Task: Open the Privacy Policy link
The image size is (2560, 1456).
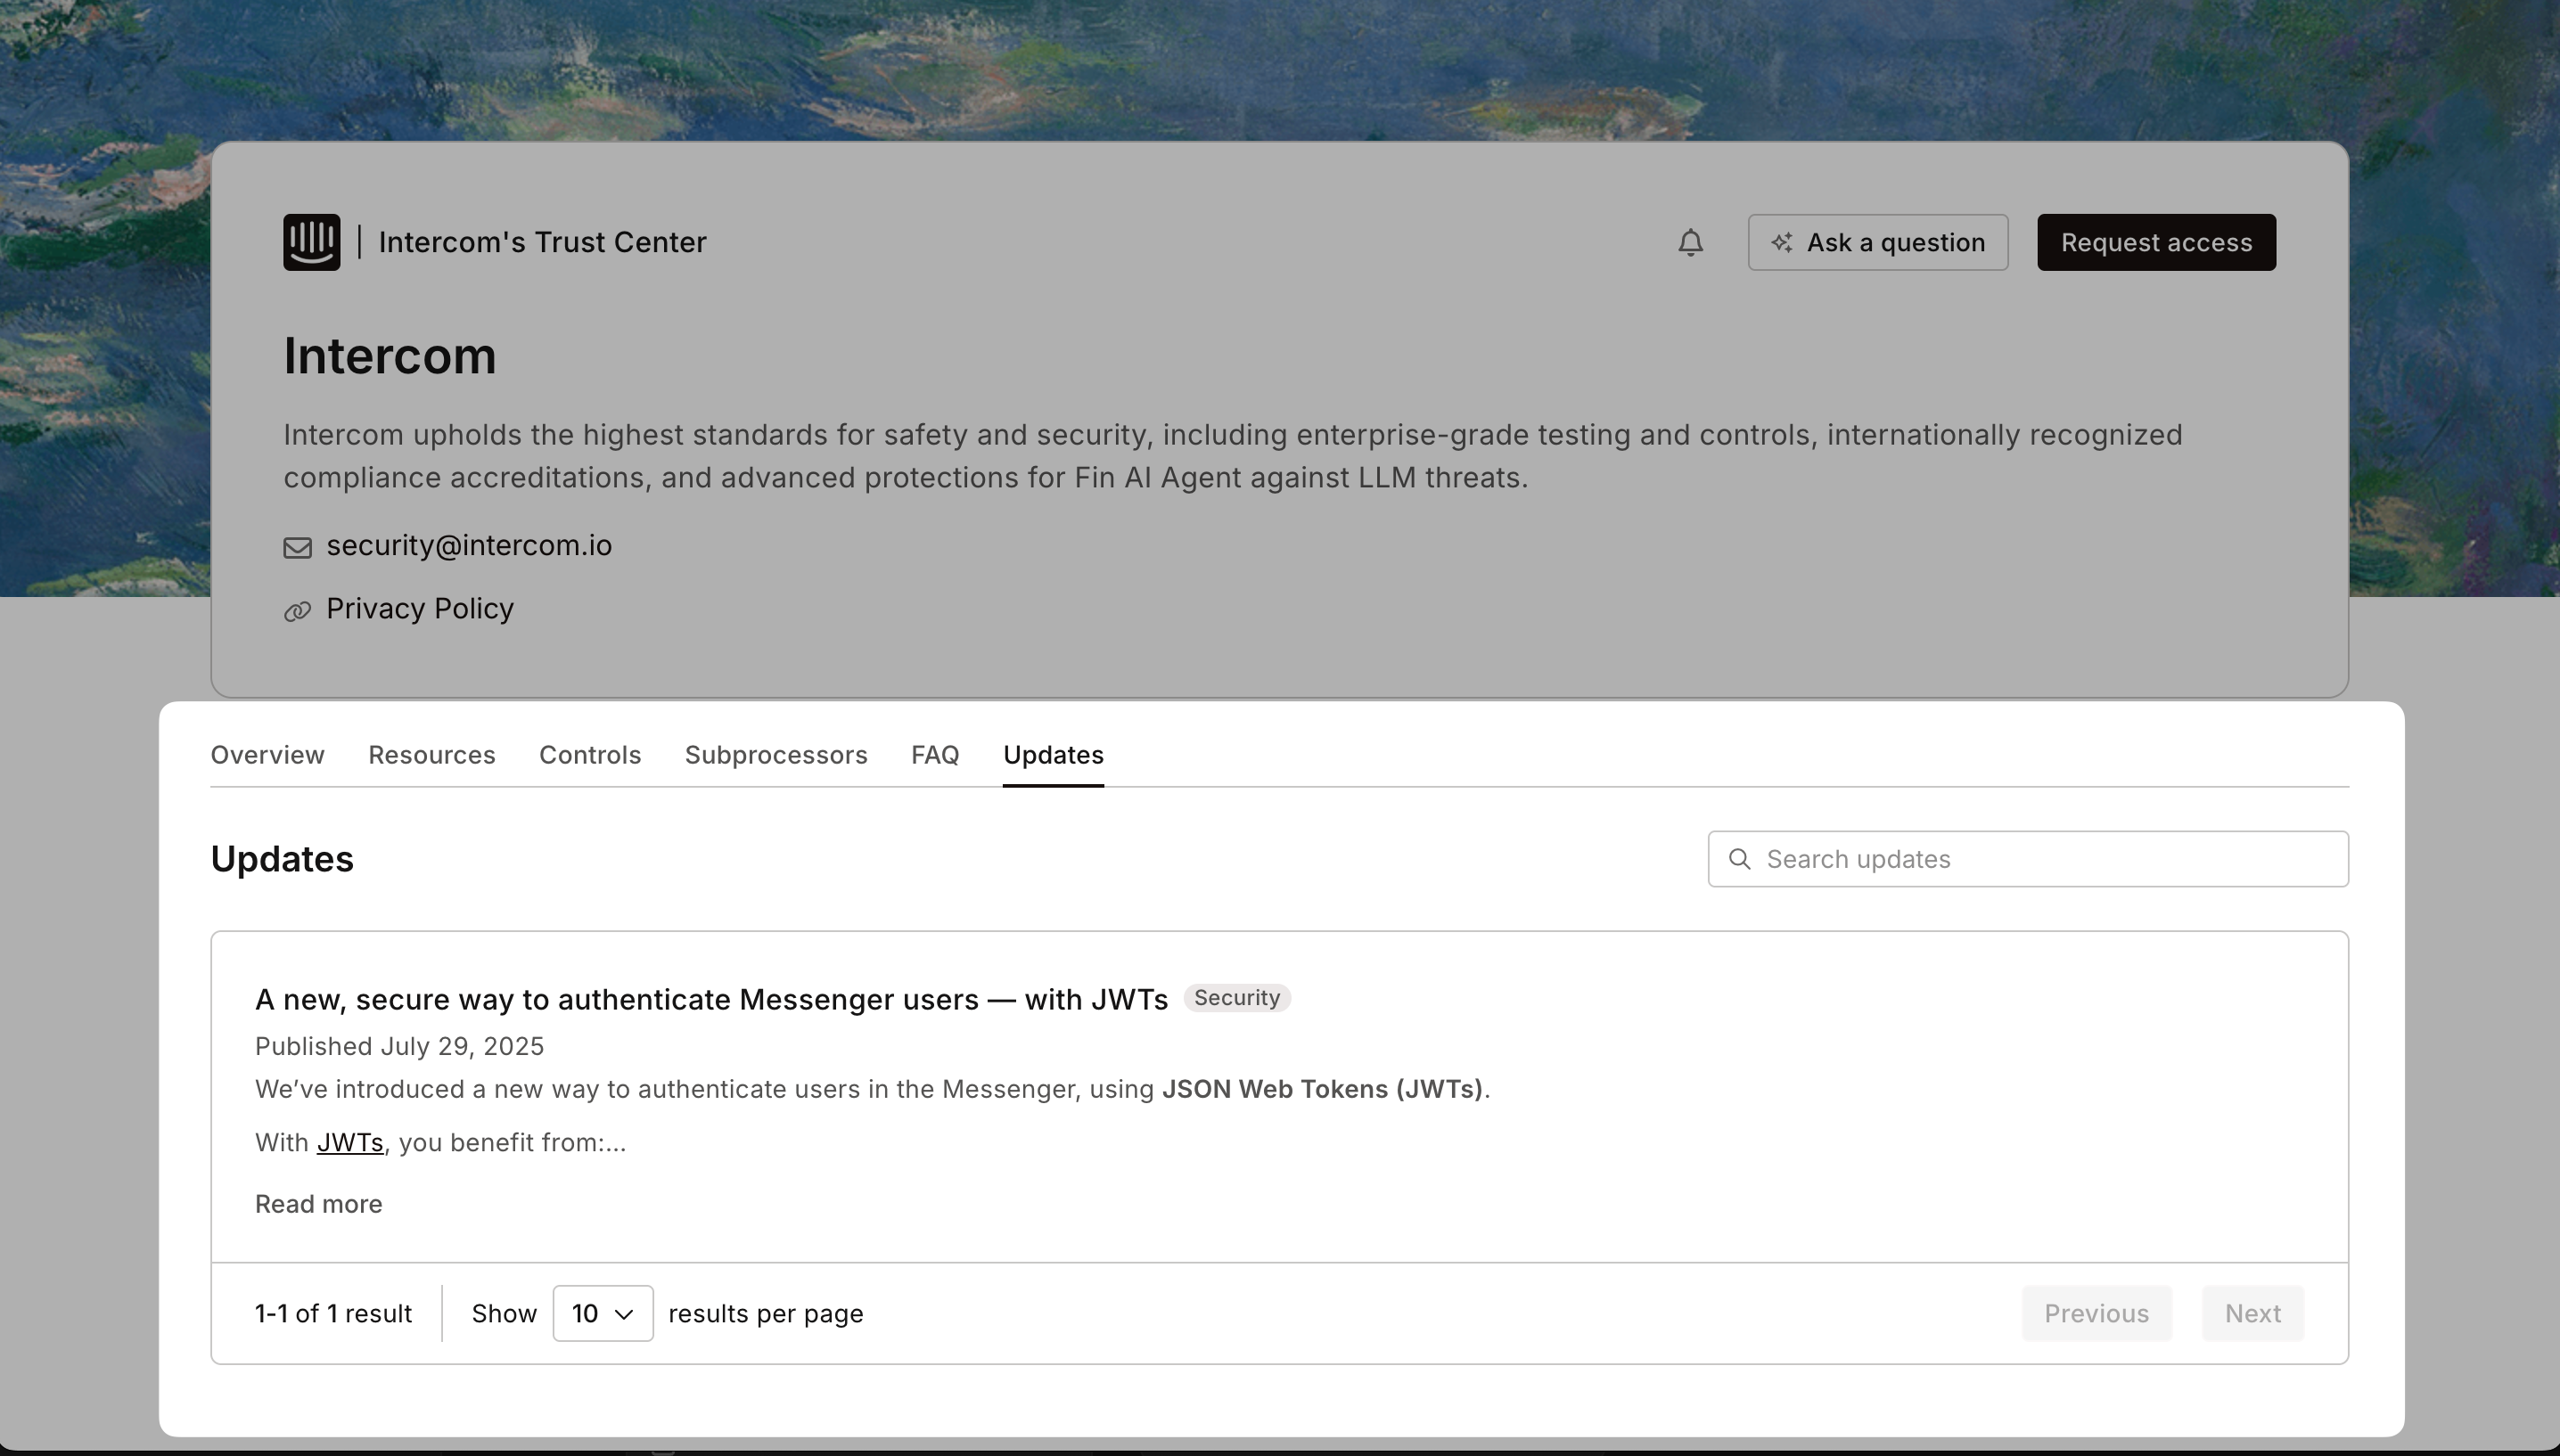Action: pos(420,609)
